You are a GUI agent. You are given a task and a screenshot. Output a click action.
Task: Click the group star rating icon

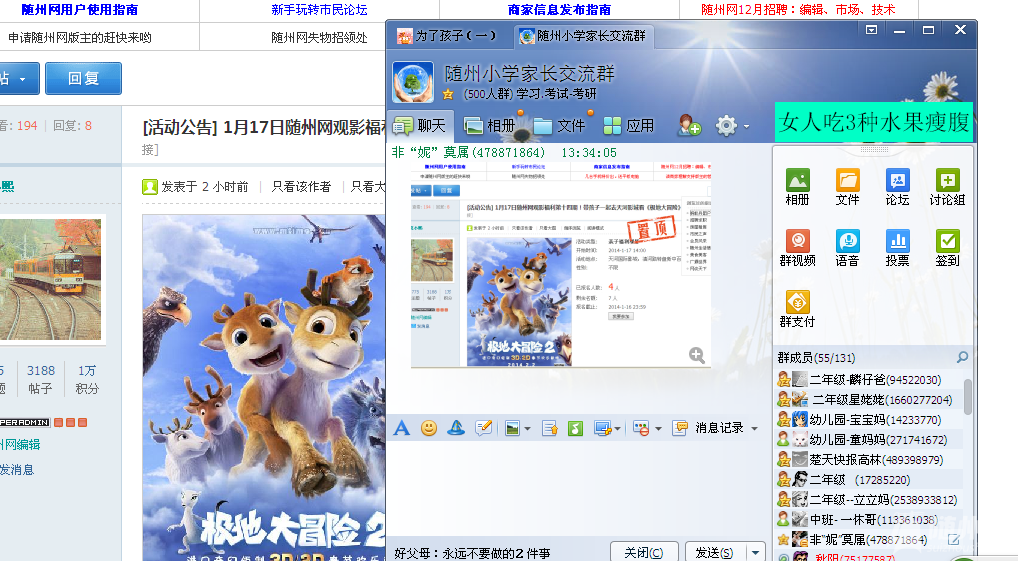coord(448,94)
